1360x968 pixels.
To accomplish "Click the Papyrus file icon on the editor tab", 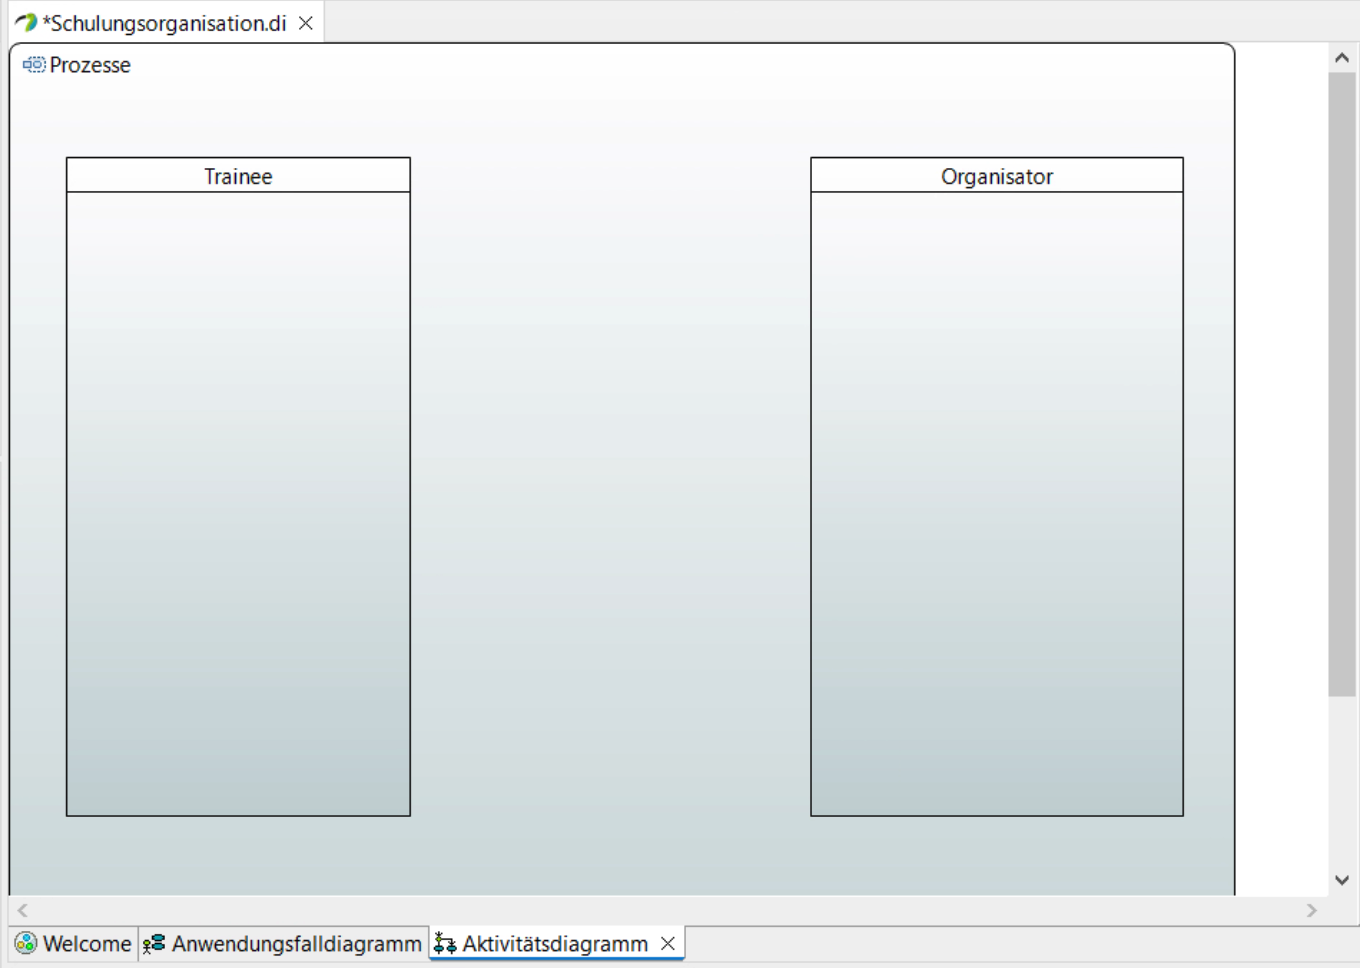I will click(x=26, y=23).
